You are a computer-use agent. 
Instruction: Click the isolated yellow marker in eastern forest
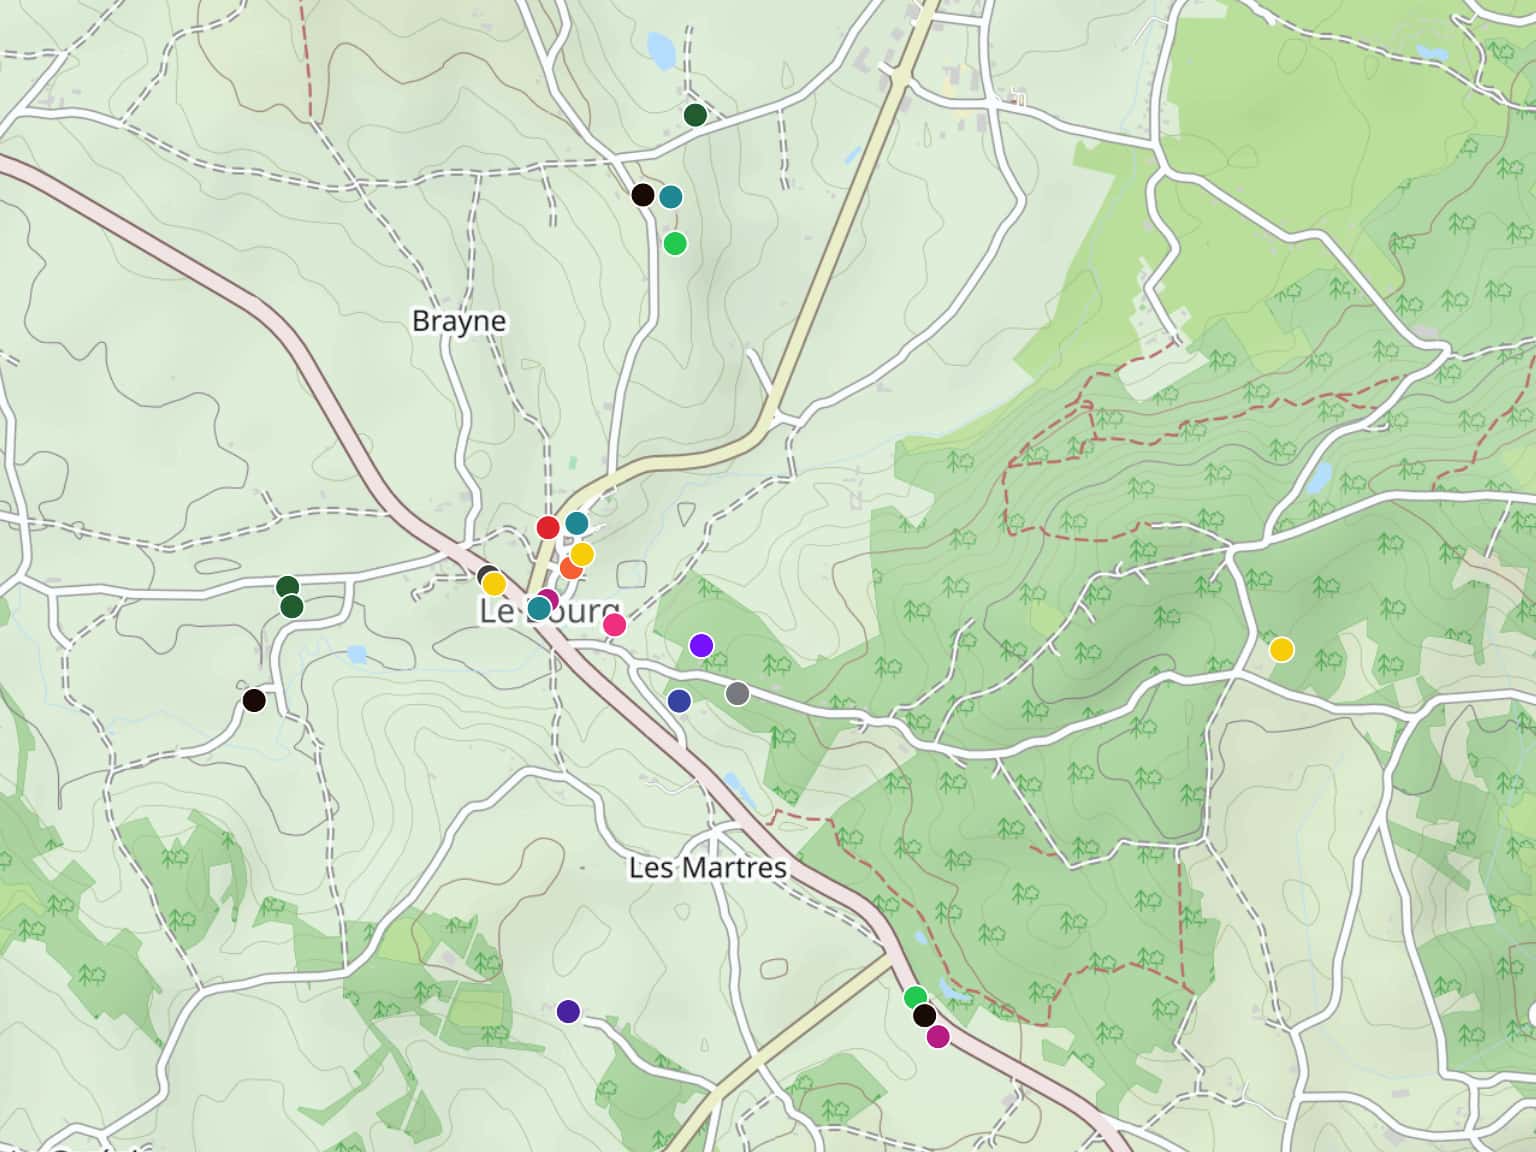pos(1281,650)
